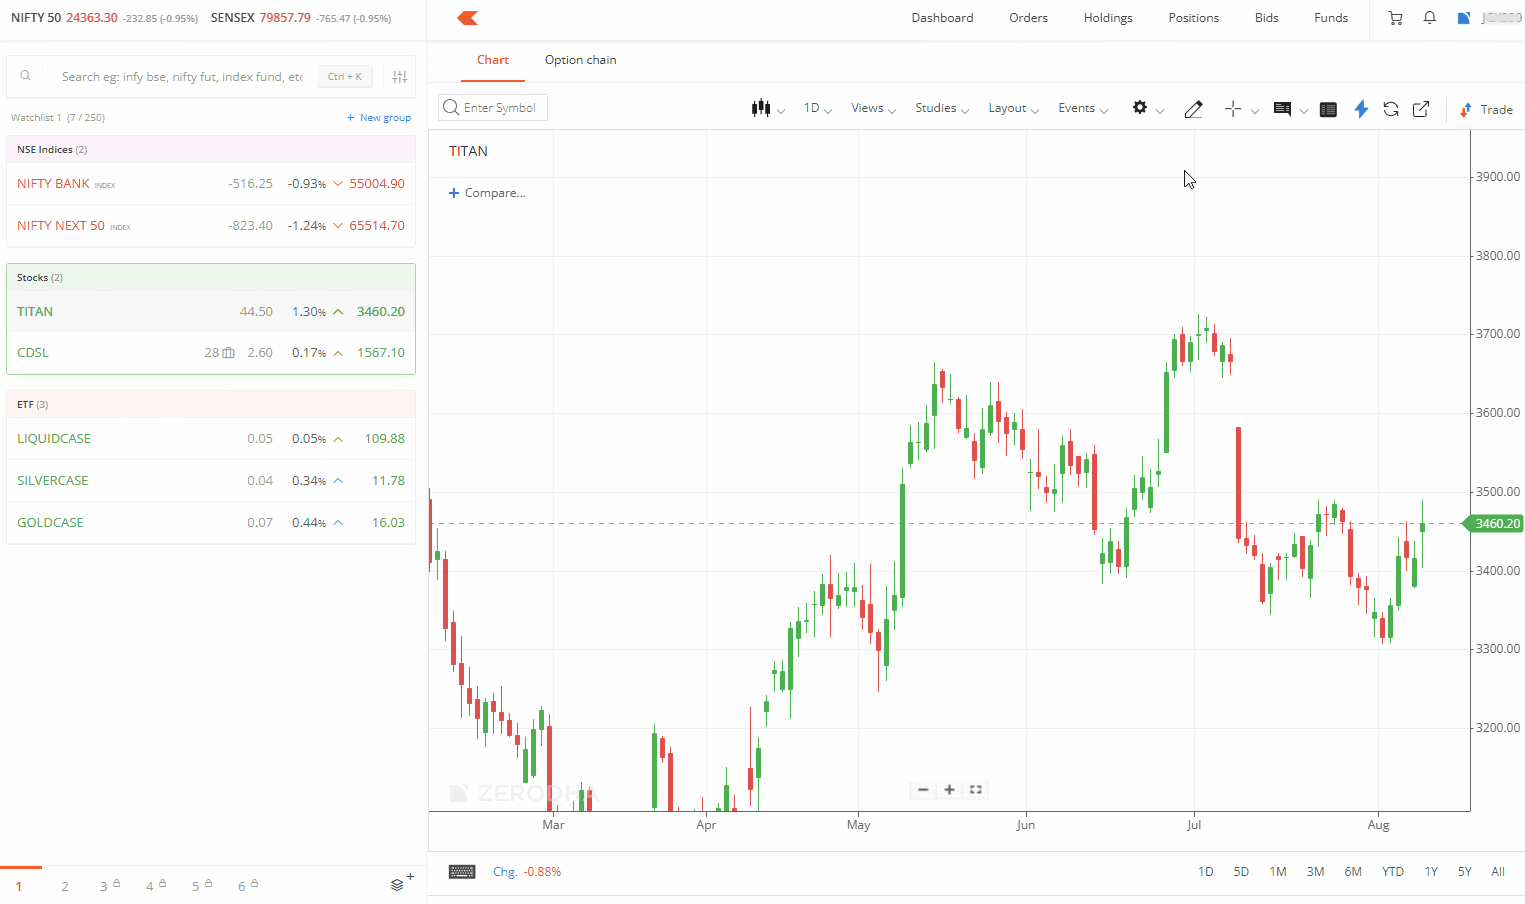The image size is (1525, 904).
Task: Click the New group link
Action: point(379,118)
